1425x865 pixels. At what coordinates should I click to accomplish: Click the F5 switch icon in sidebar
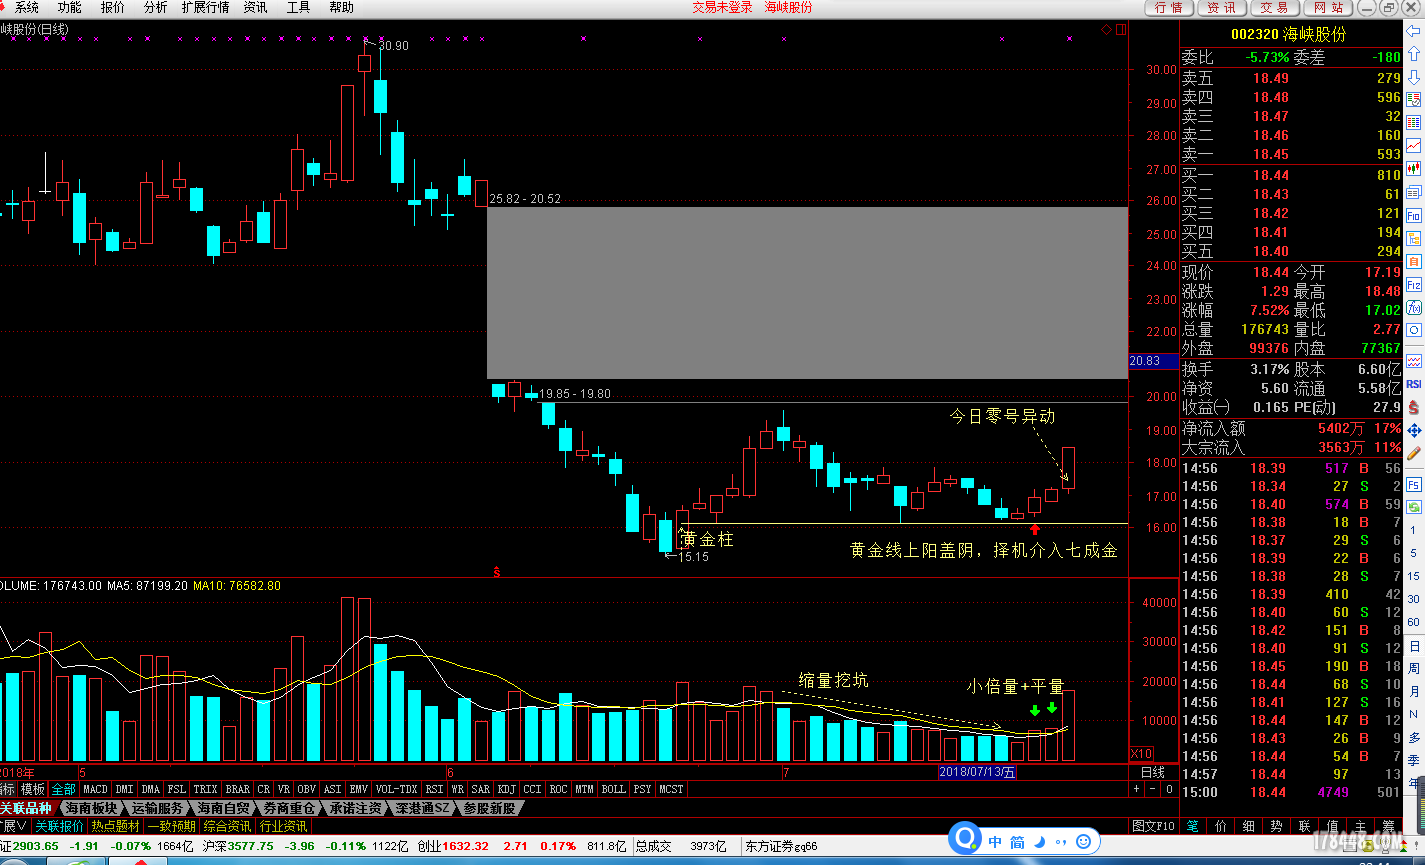point(1413,485)
